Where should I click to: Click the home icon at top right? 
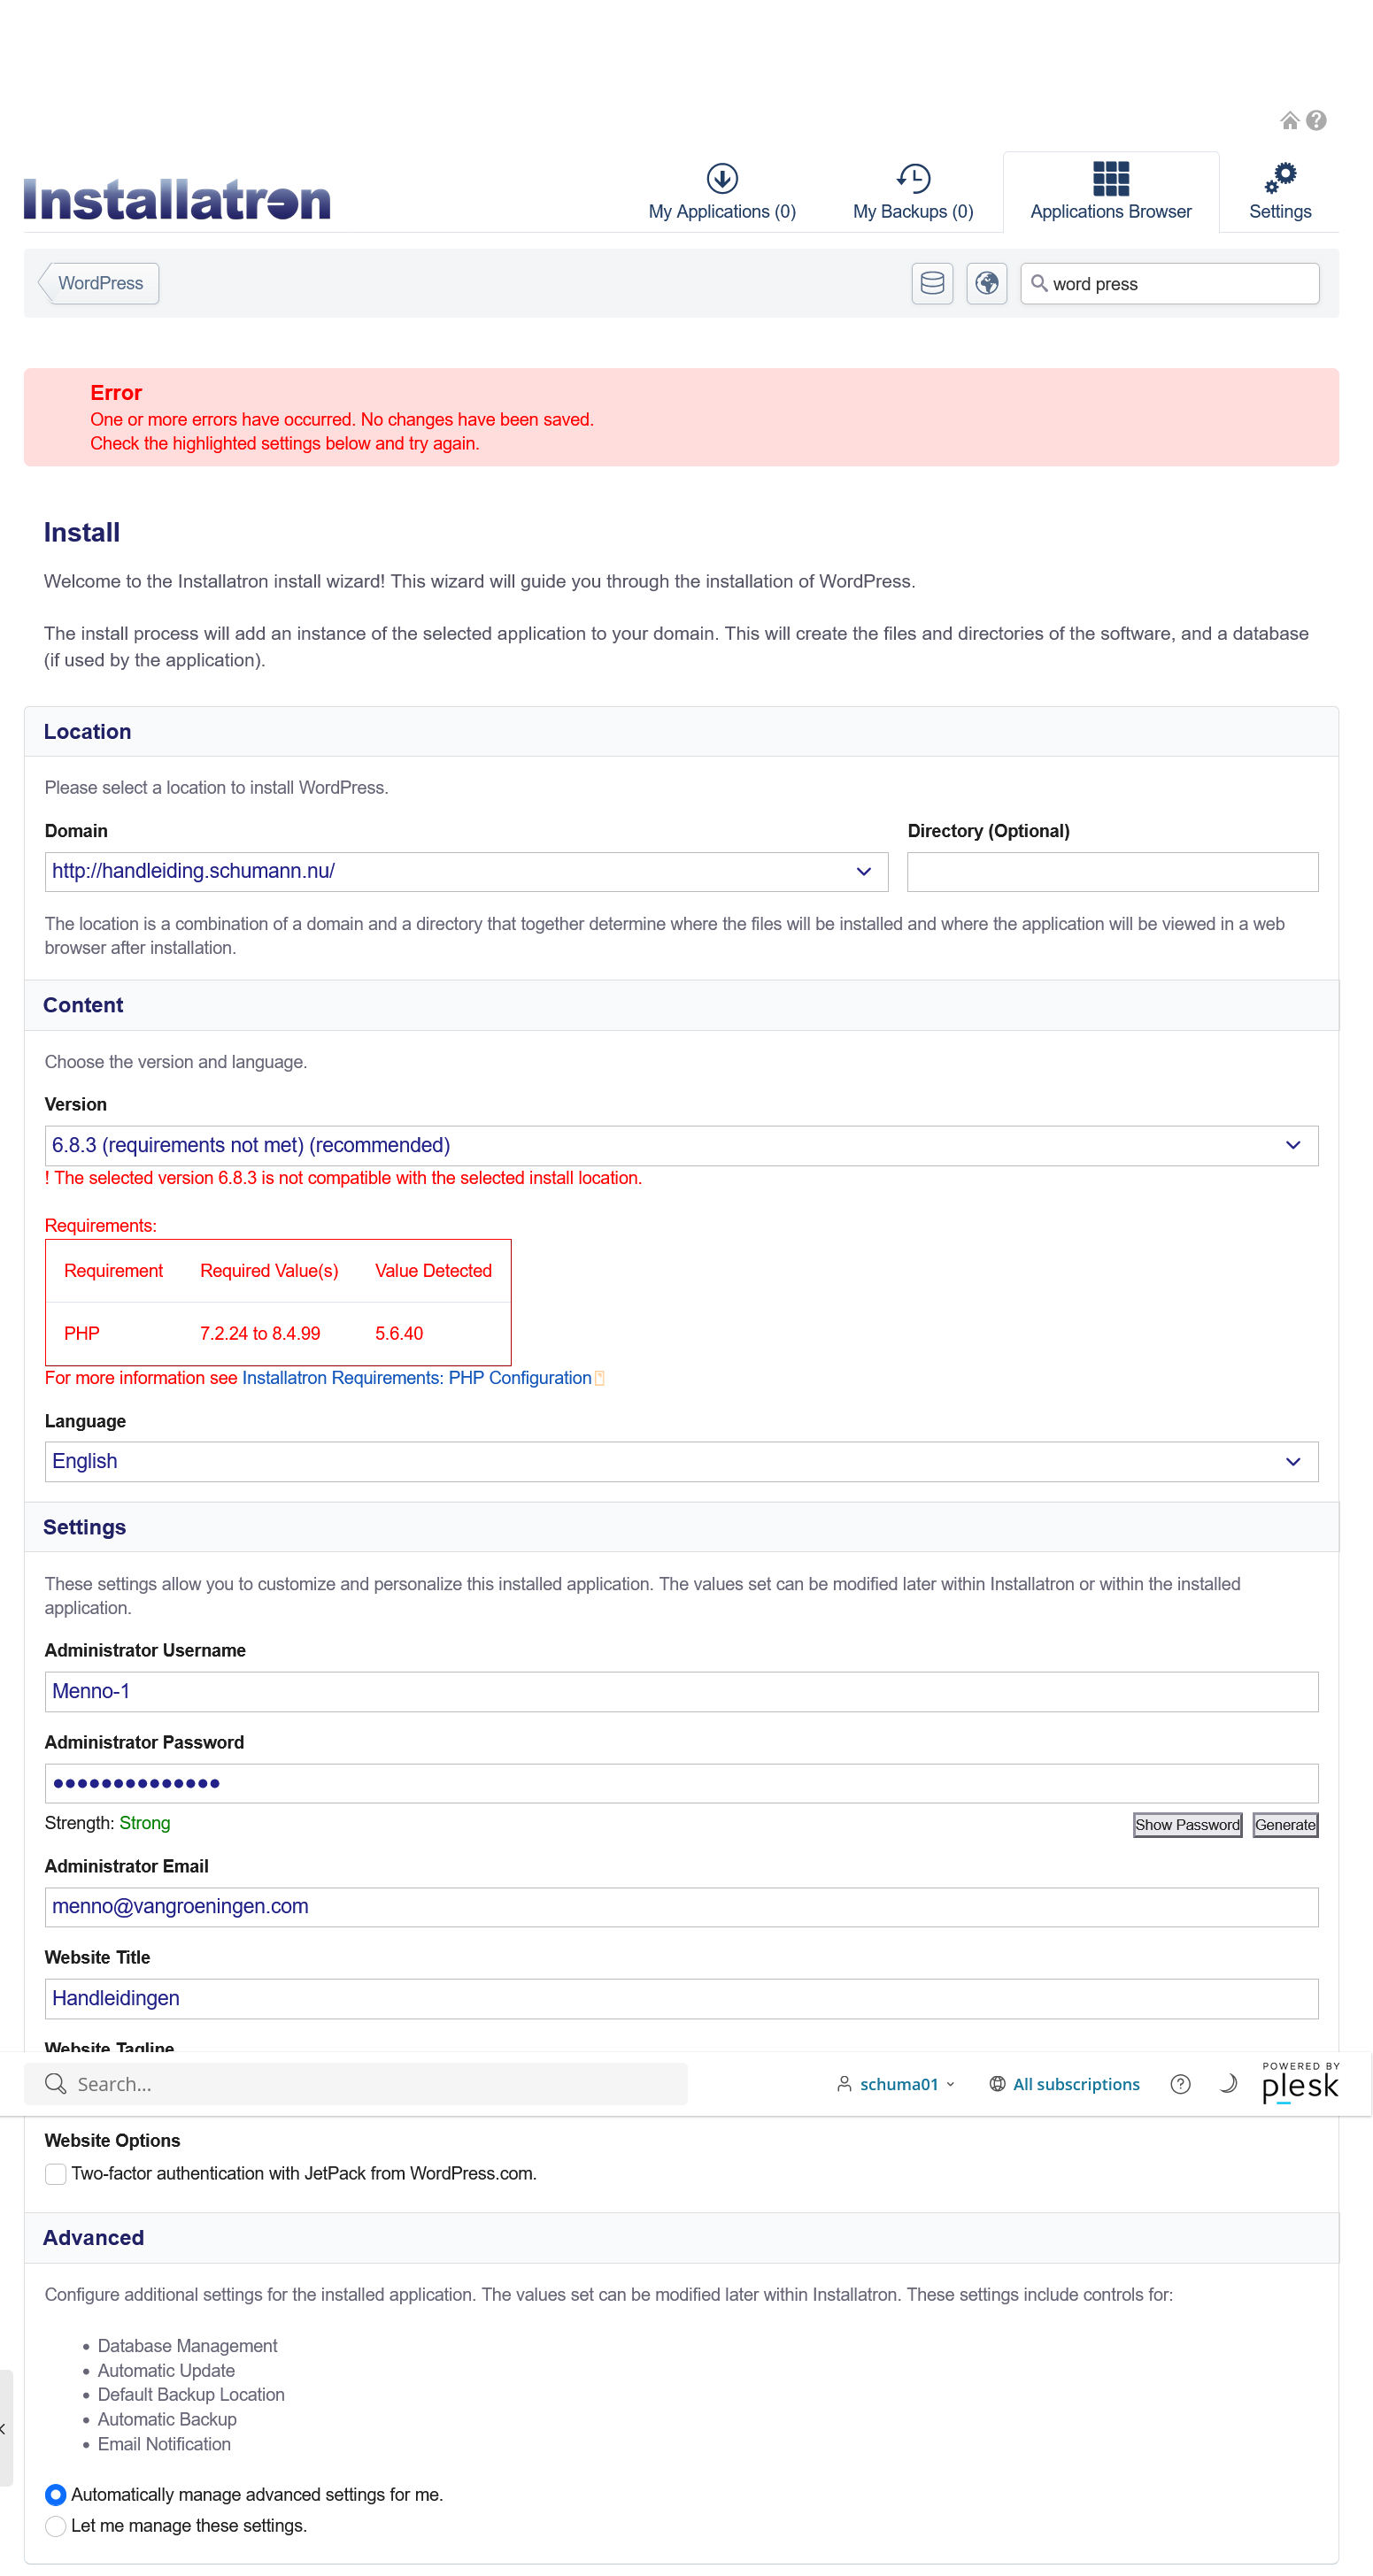(x=1289, y=121)
